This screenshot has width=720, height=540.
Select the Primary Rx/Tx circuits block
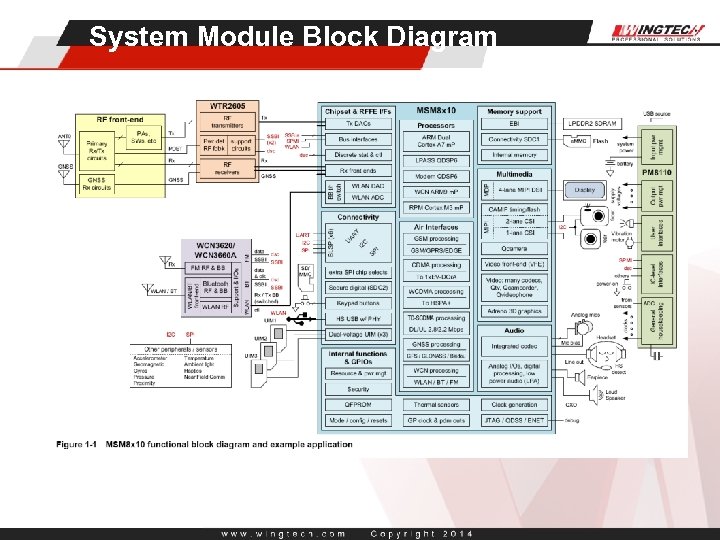97,151
